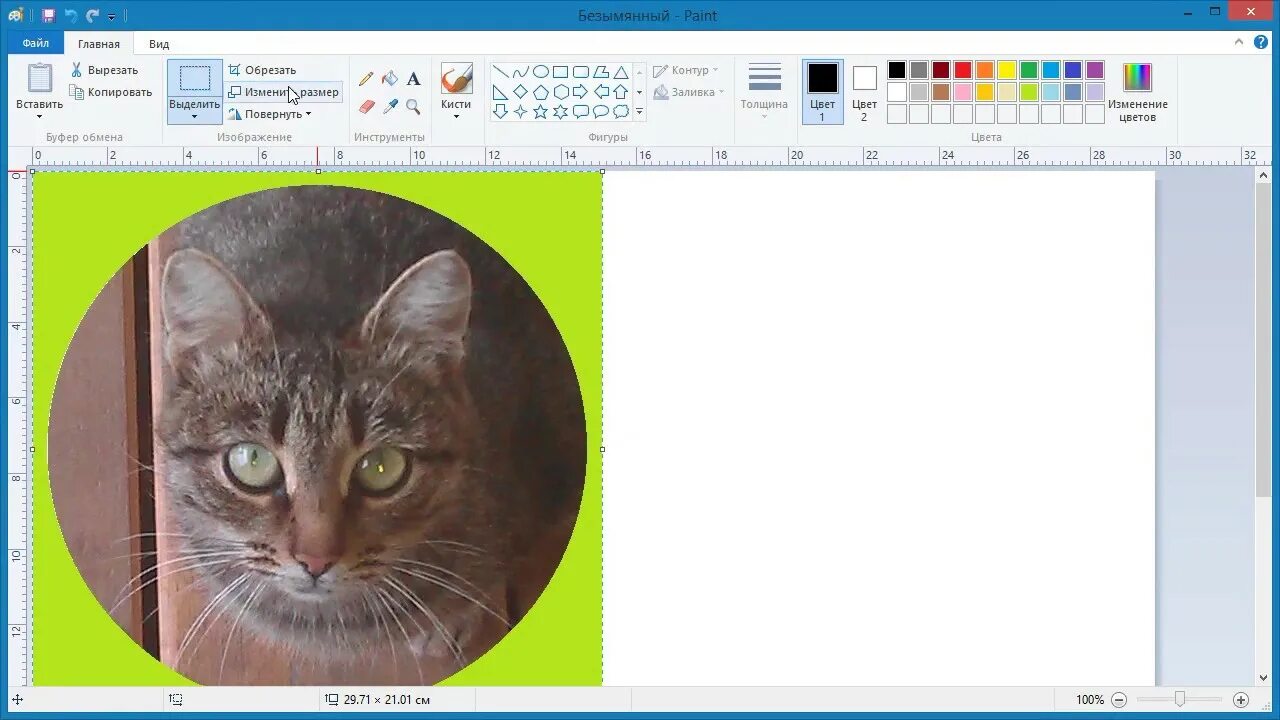Click the Undo arrow in title bar
1280x720 pixels.
pos(71,15)
